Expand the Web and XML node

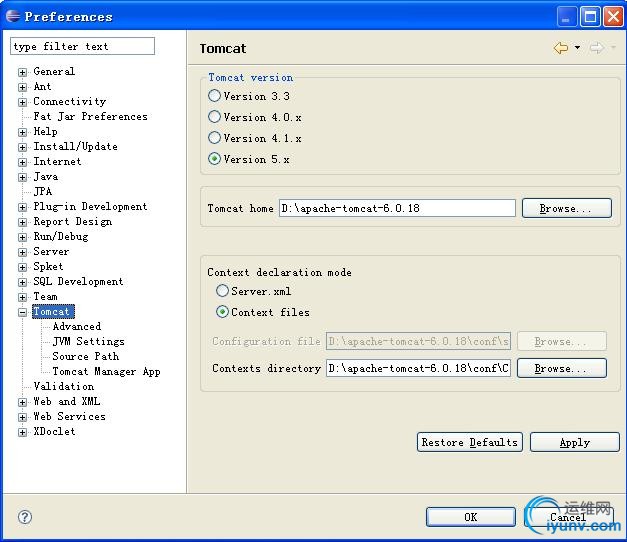coord(22,402)
